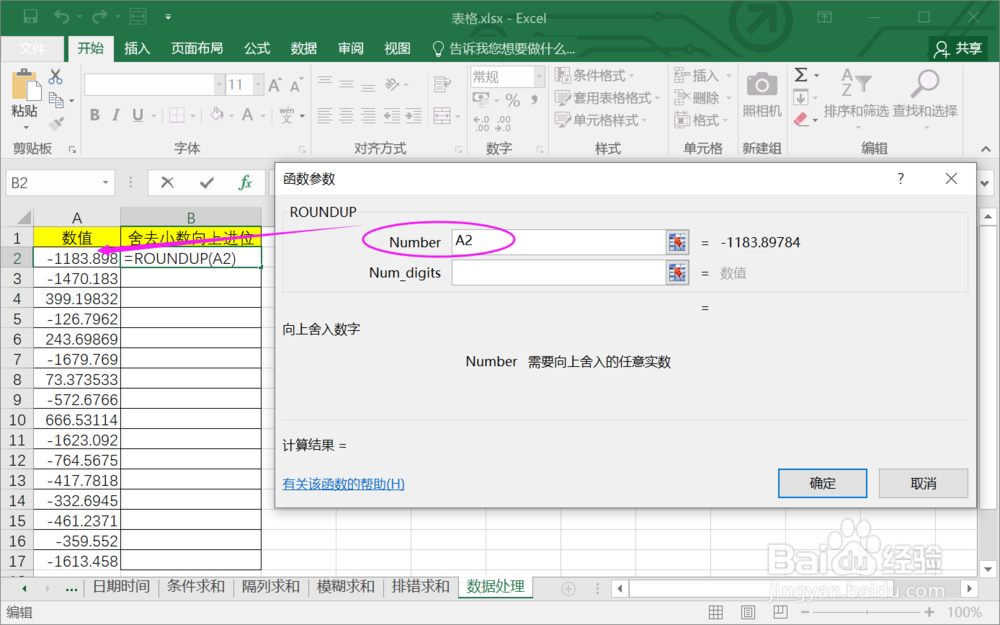Click the 共享 share button

click(958, 48)
